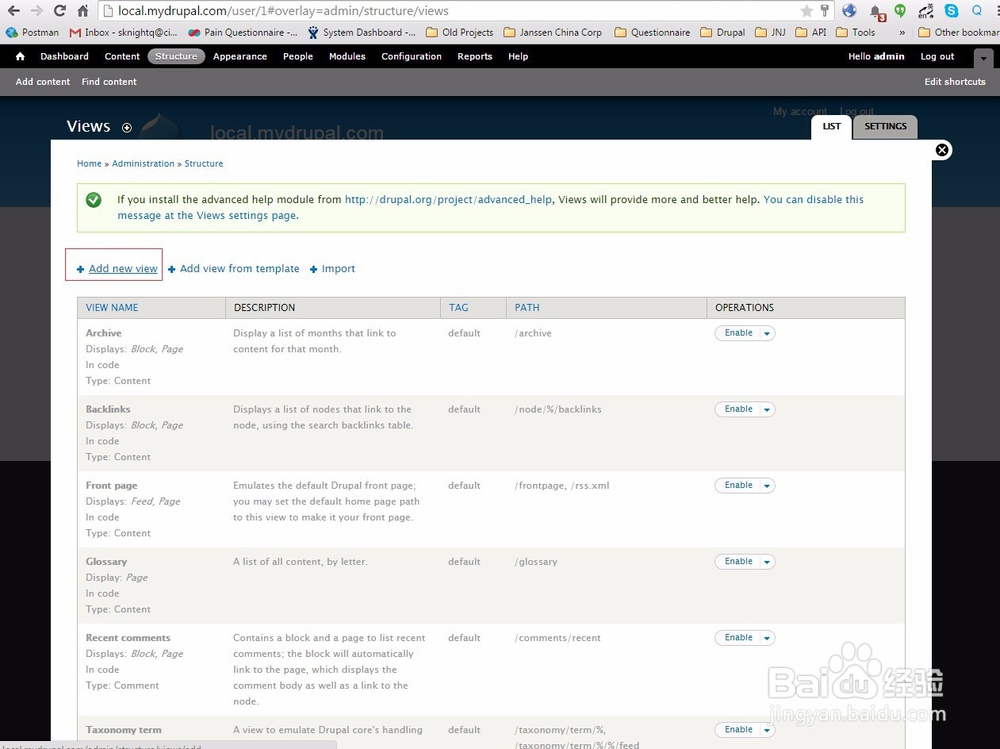The image size is (1000, 749).
Task: Reload the page with refresh icon
Action: [59, 11]
